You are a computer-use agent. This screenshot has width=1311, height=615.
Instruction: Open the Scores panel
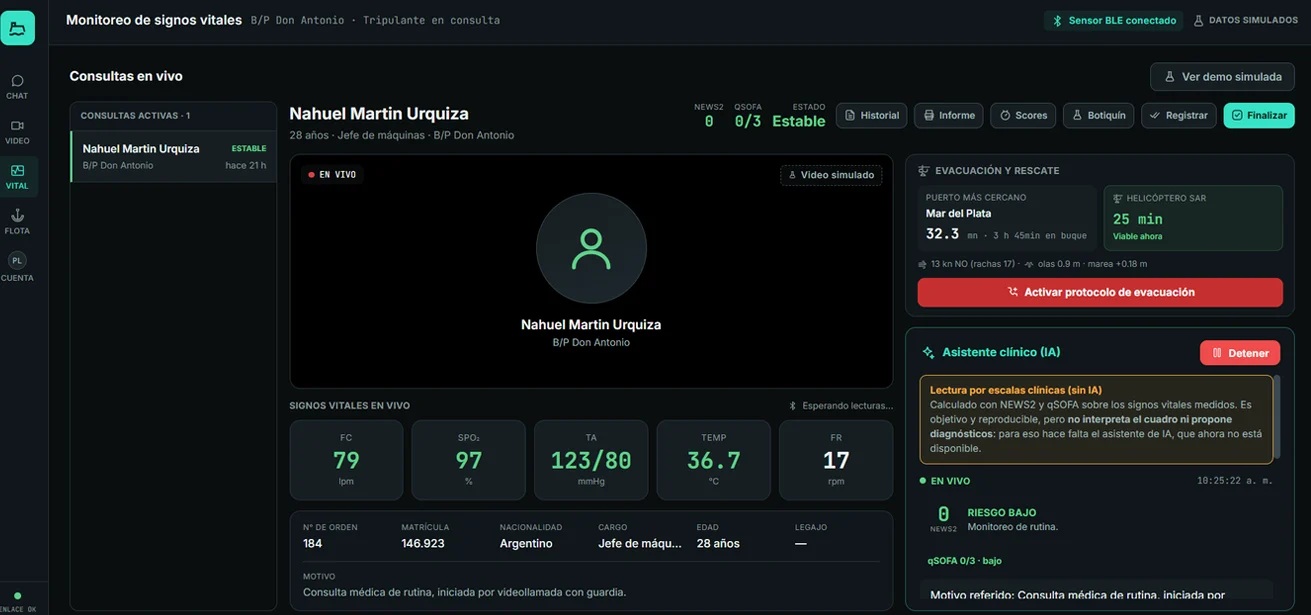1023,115
